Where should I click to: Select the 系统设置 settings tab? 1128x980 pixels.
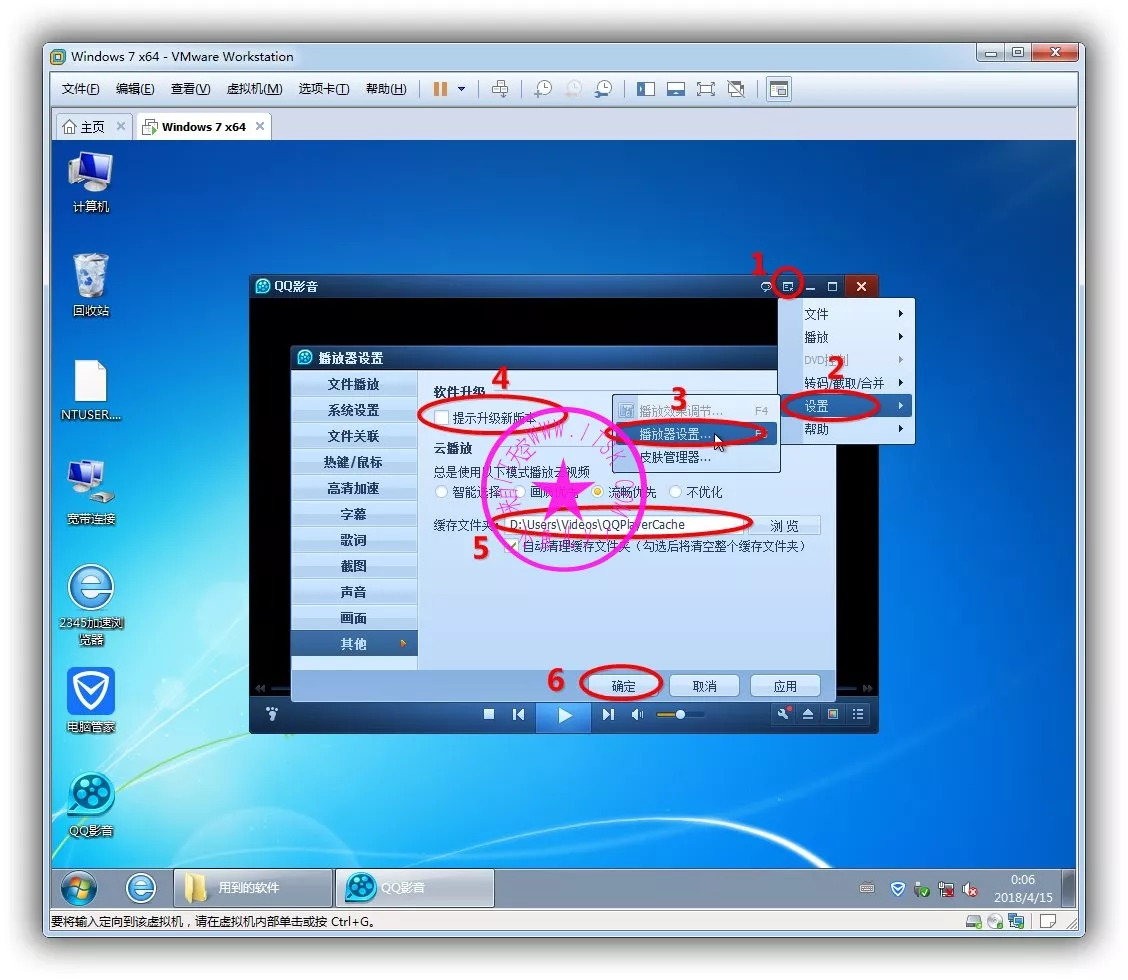click(x=353, y=410)
